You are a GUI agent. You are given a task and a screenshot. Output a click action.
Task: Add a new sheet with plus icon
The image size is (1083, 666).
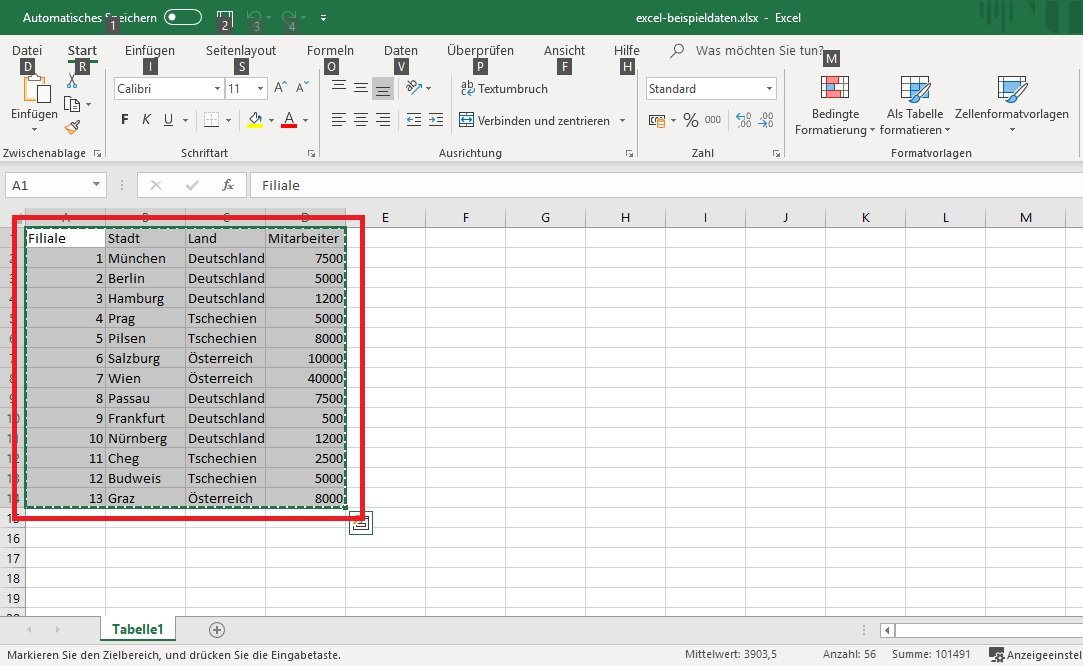click(x=217, y=629)
